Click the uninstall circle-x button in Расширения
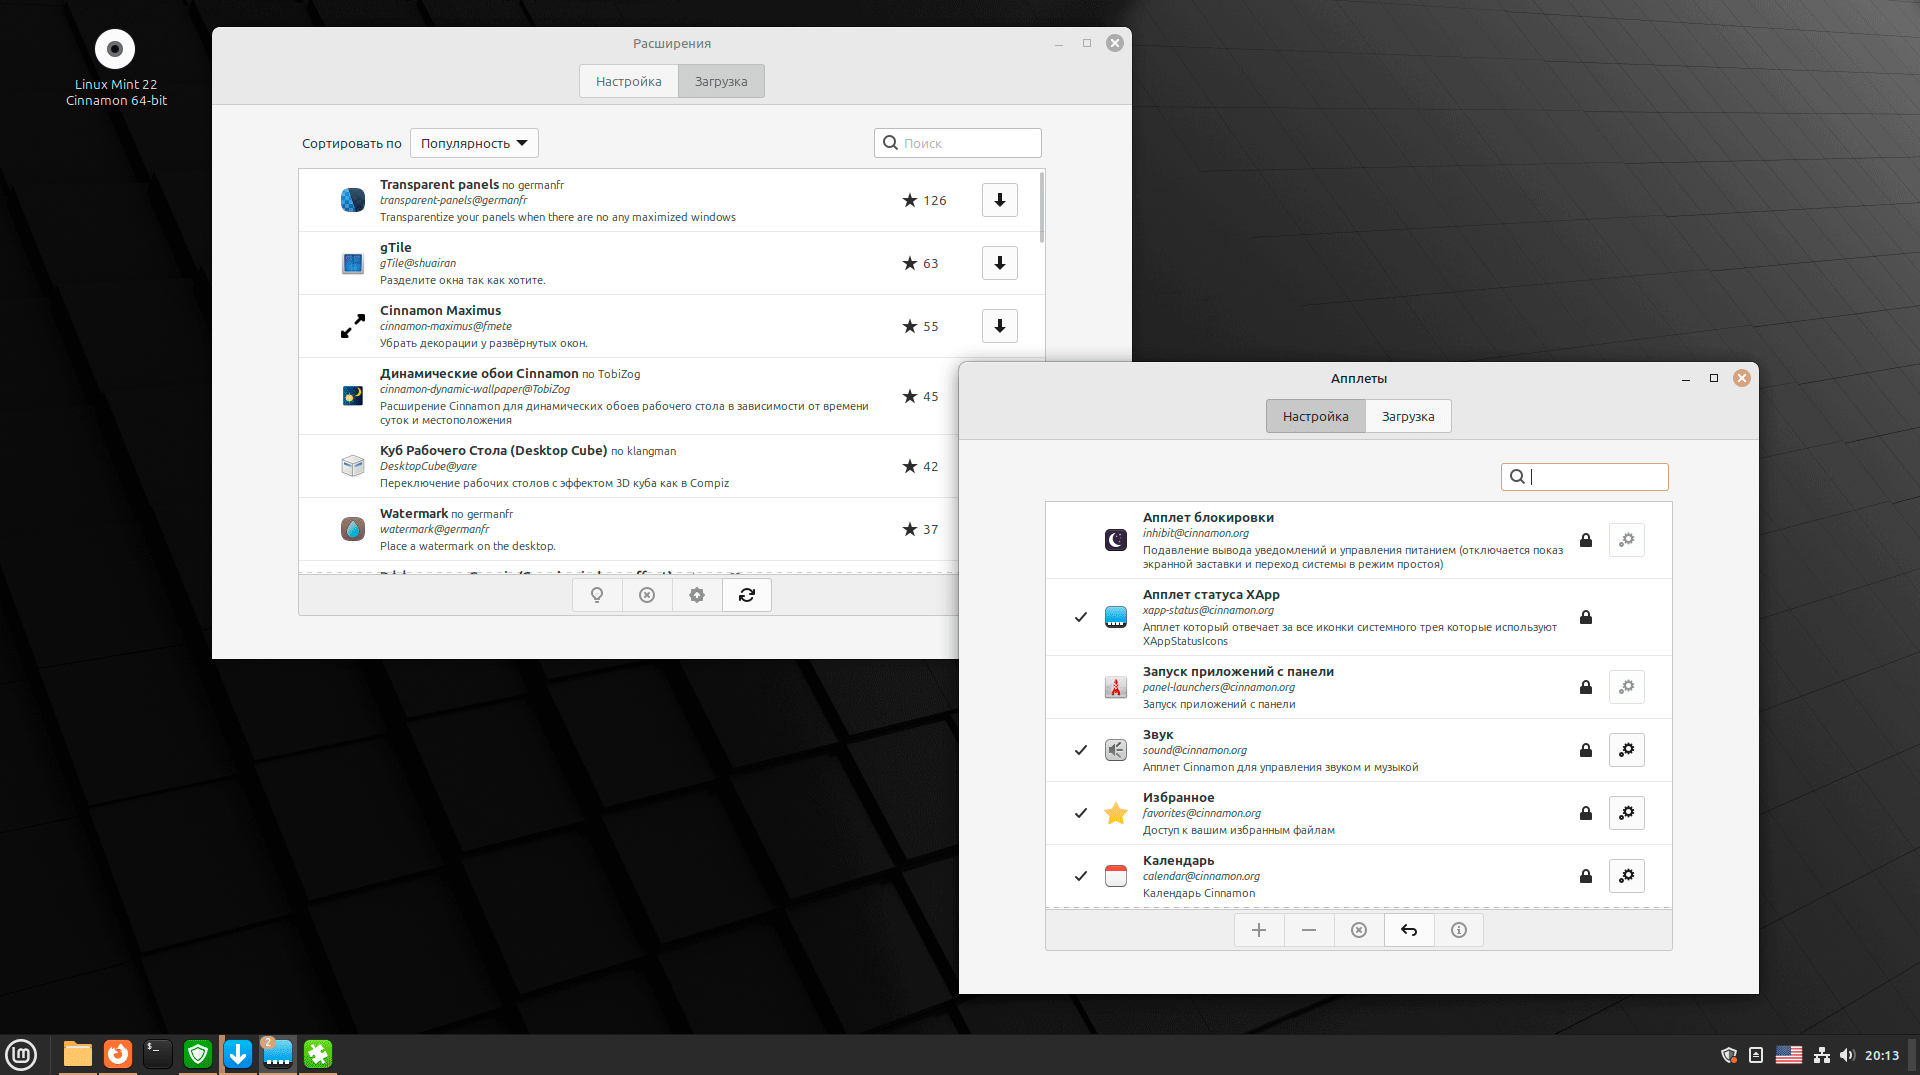1920x1075 pixels. (647, 595)
